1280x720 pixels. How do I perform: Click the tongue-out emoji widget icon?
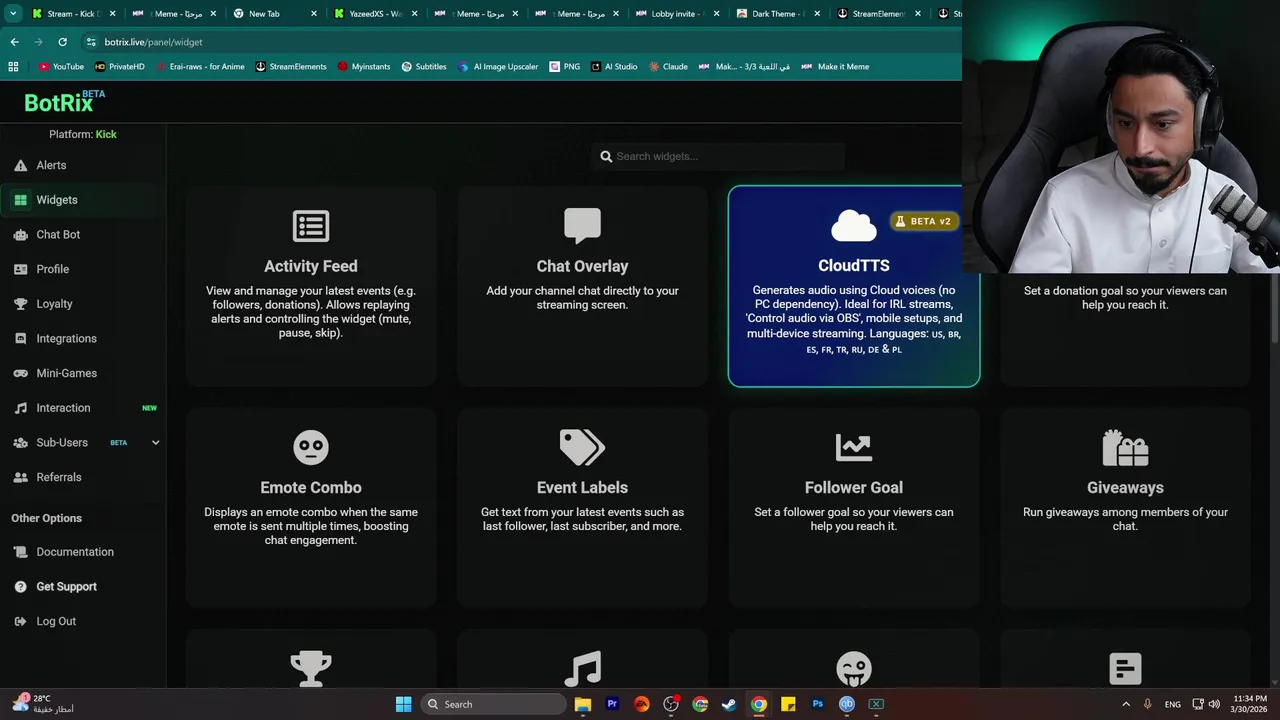[x=854, y=668]
